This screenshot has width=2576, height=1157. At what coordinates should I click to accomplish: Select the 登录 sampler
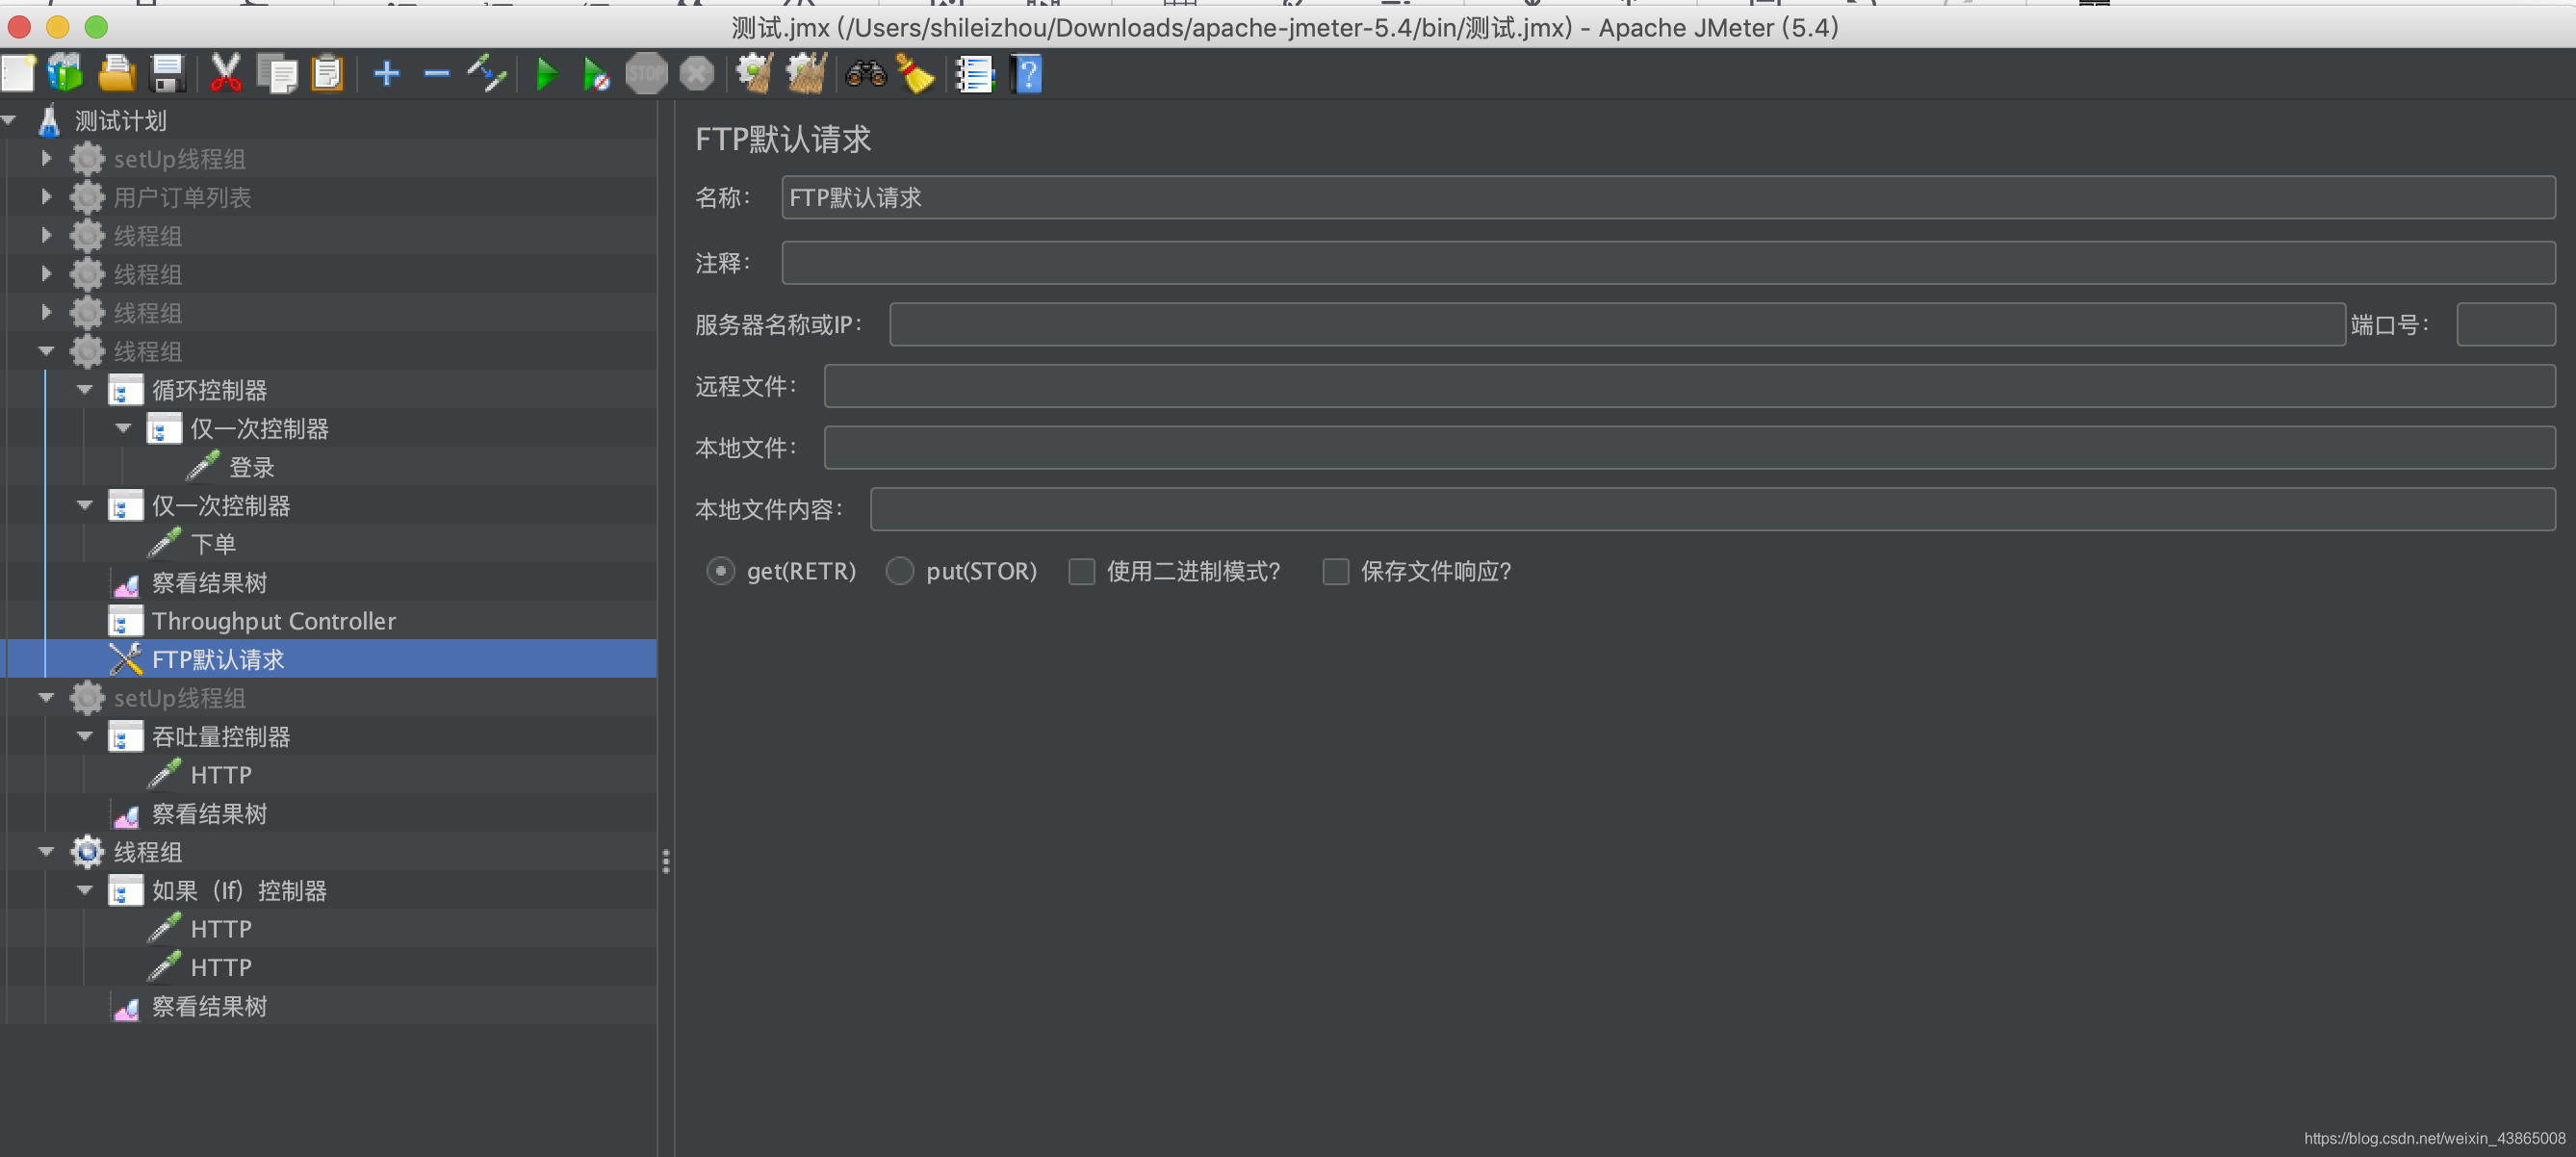click(x=251, y=467)
